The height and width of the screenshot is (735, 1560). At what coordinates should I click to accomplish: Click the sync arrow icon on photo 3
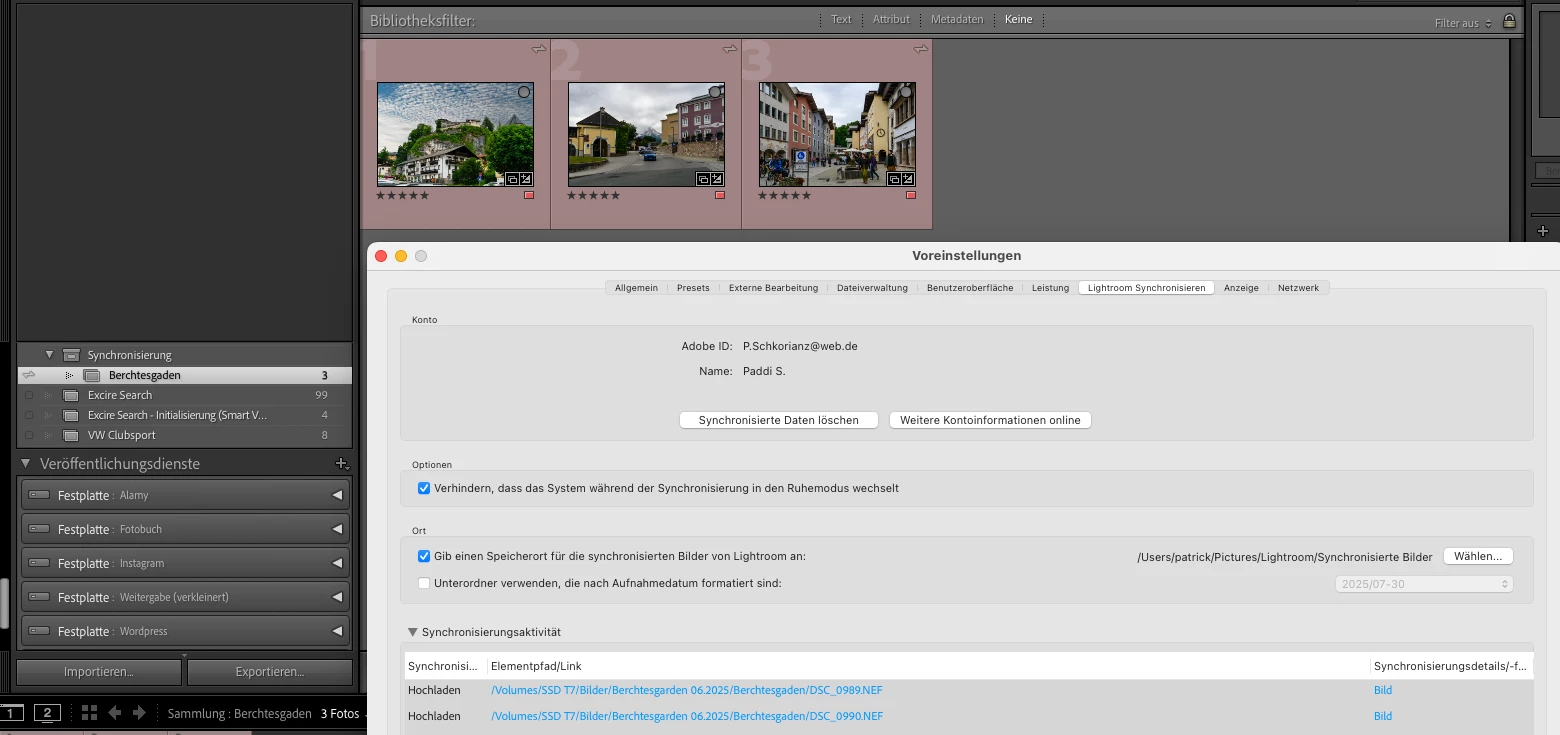(x=921, y=49)
